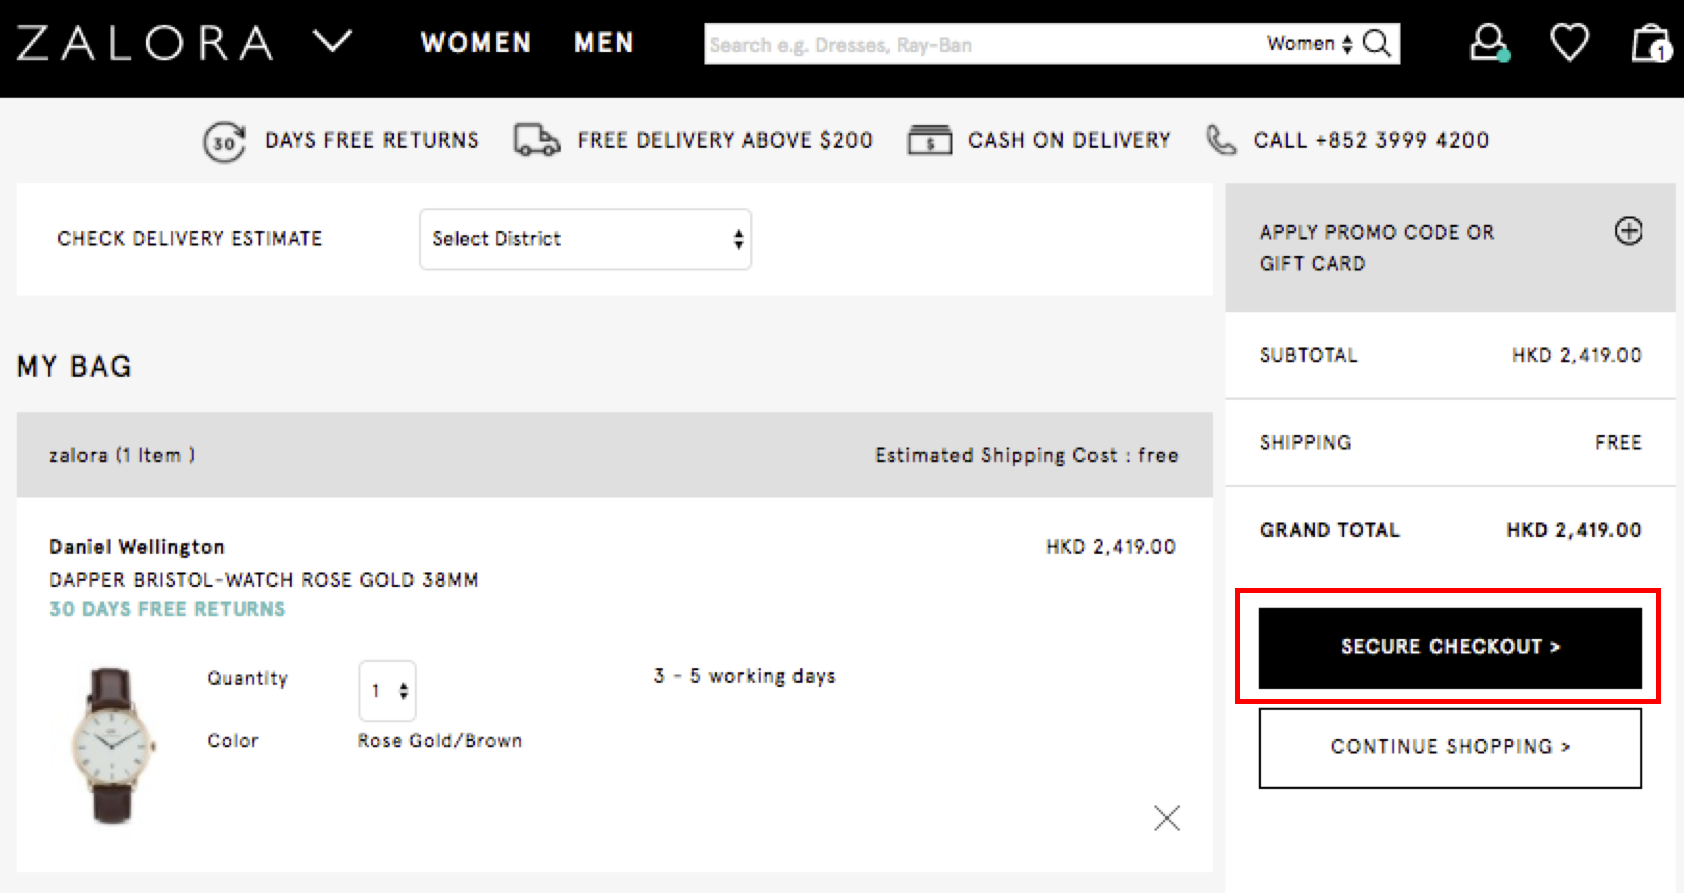
Task: Click the 30 days returns circle icon
Action: (224, 142)
